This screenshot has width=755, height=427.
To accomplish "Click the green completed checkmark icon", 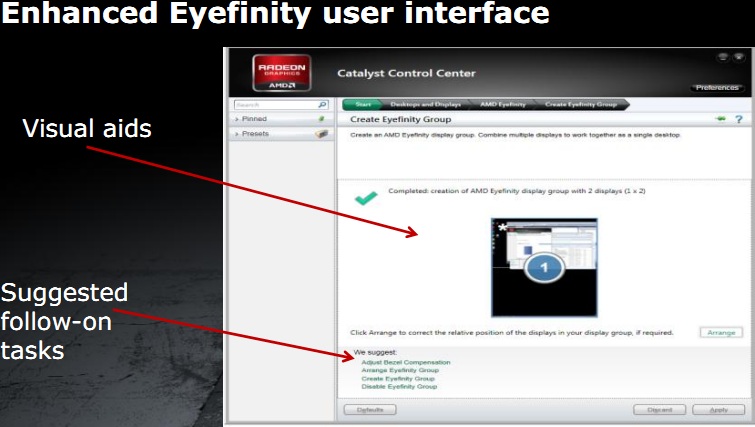I will (366, 197).
